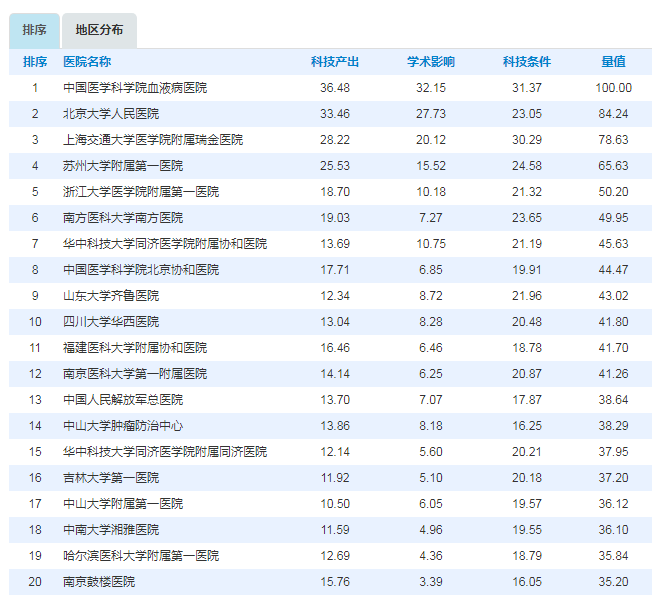662x606 pixels.
Task: Click the 医院名称 column header
Action: pyautogui.click(x=87, y=62)
